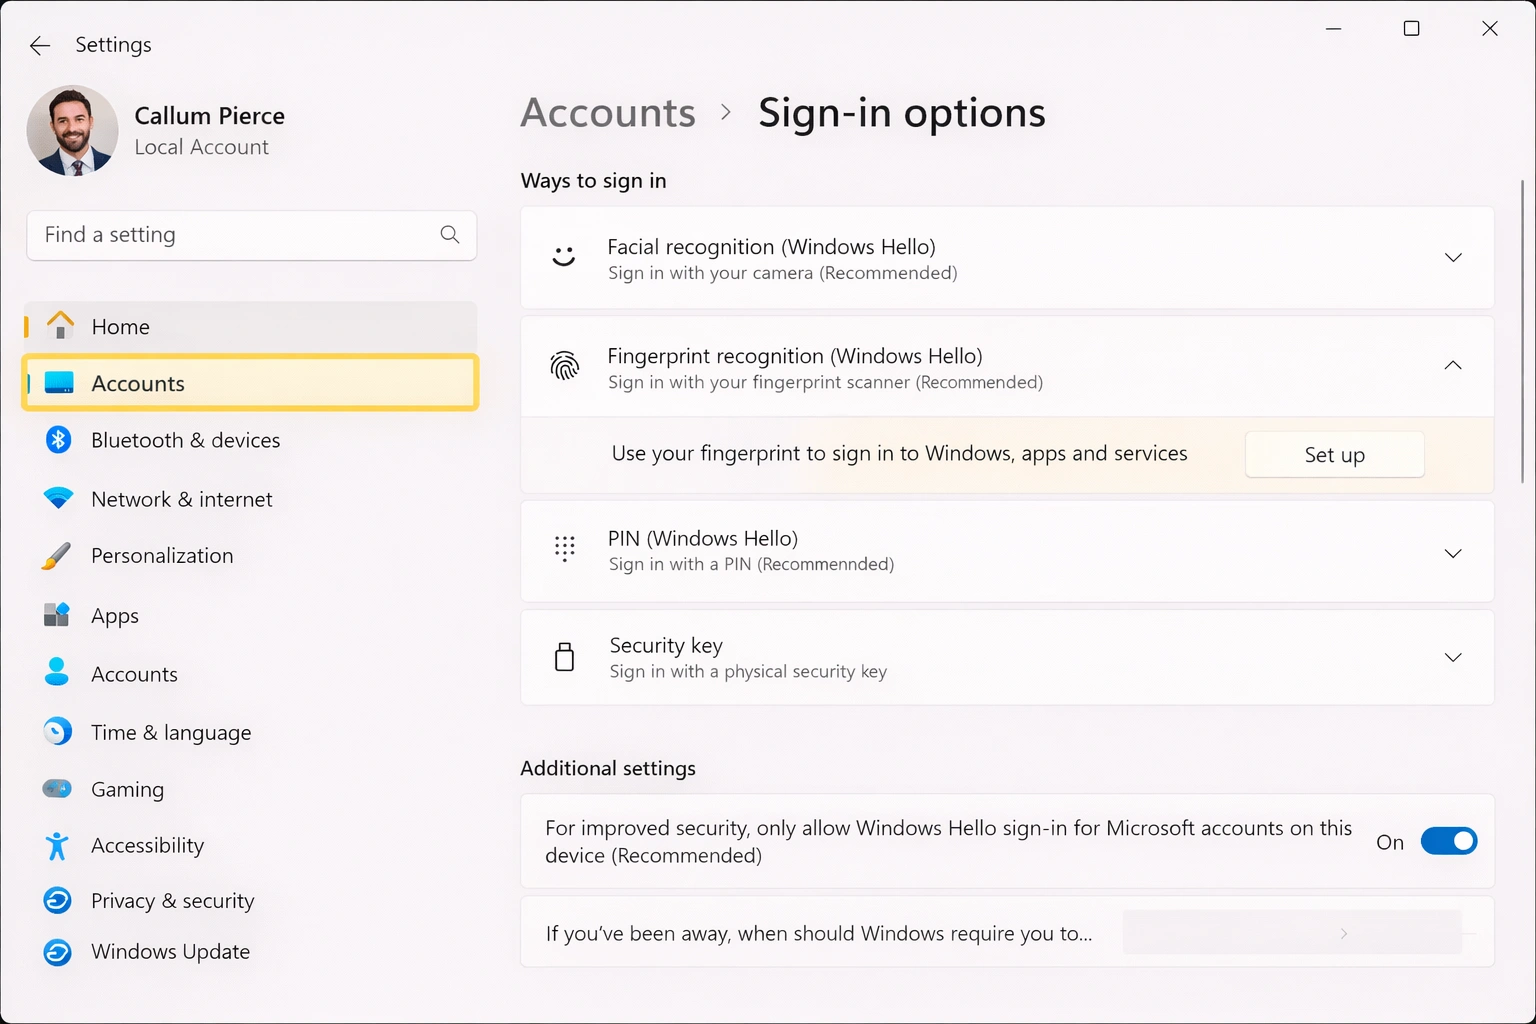Click the fingerprint recognition icon
Screen dimensions: 1536x1024
point(565,367)
